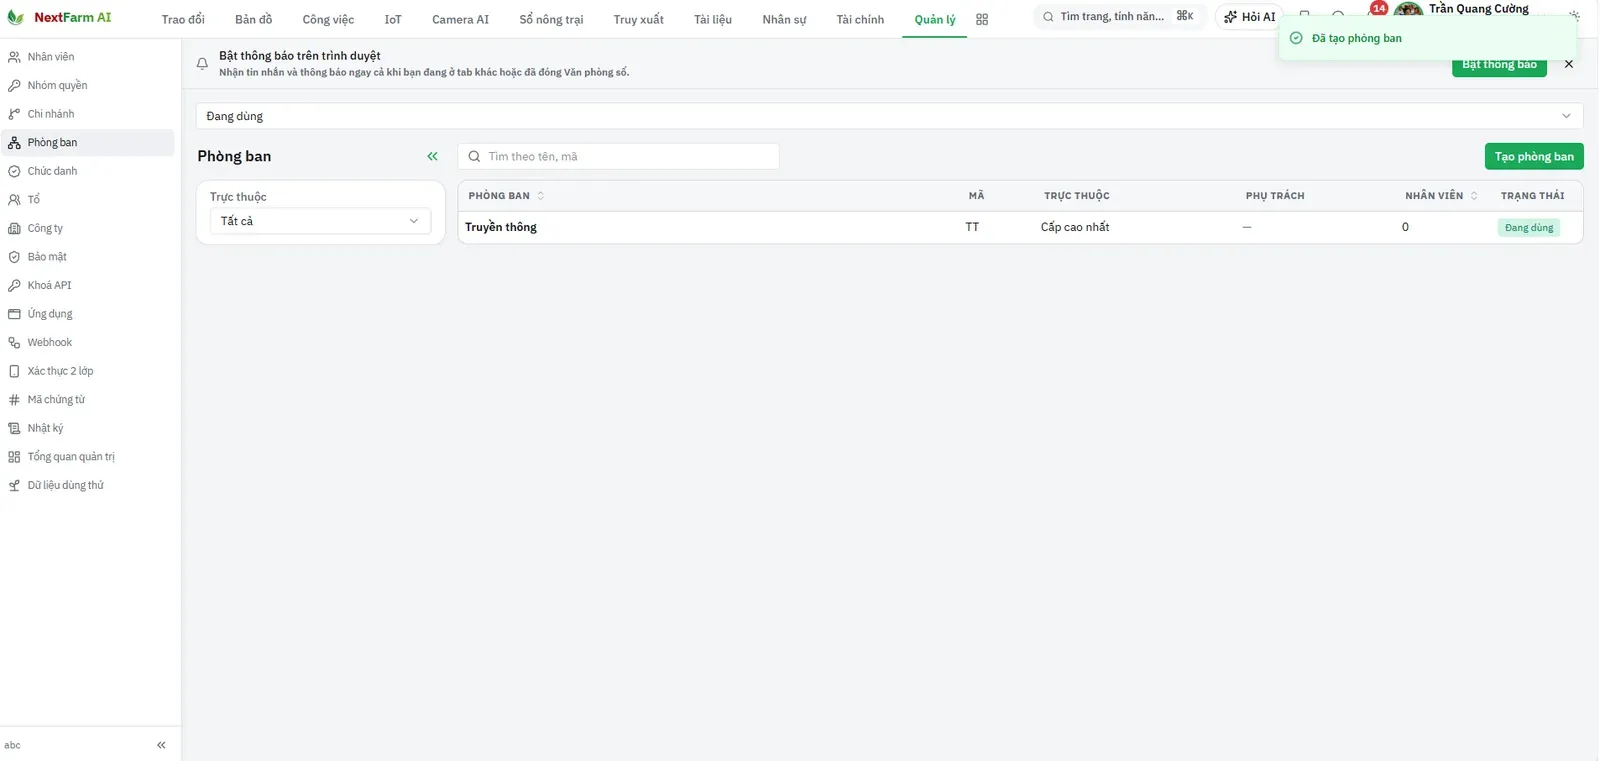1600x761 pixels.
Task: Click the notification bell icon in banner
Action: 202,63
